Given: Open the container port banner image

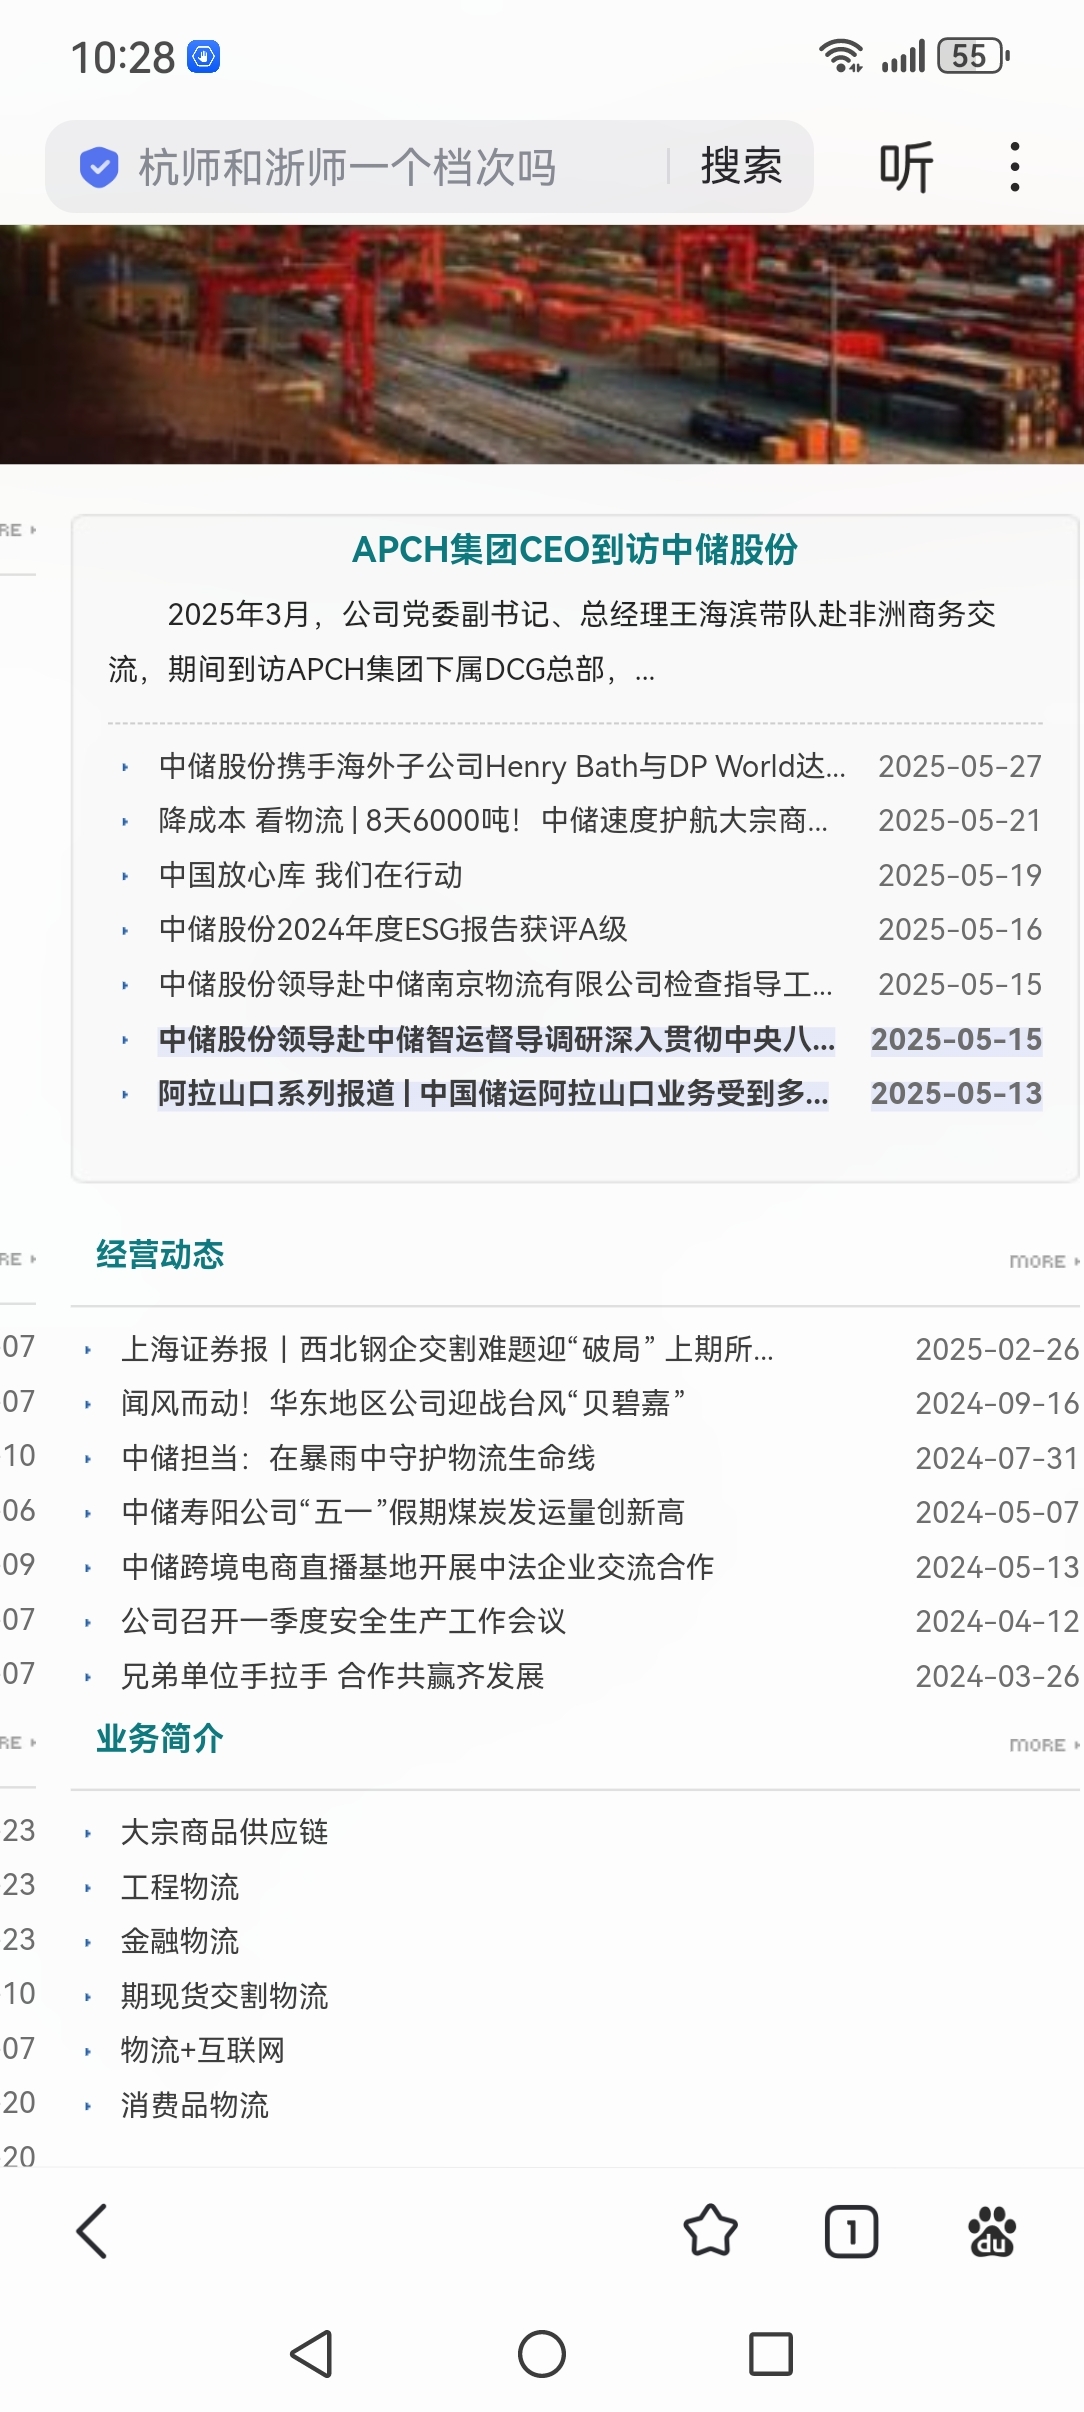Looking at the screenshot, I should coord(542,345).
